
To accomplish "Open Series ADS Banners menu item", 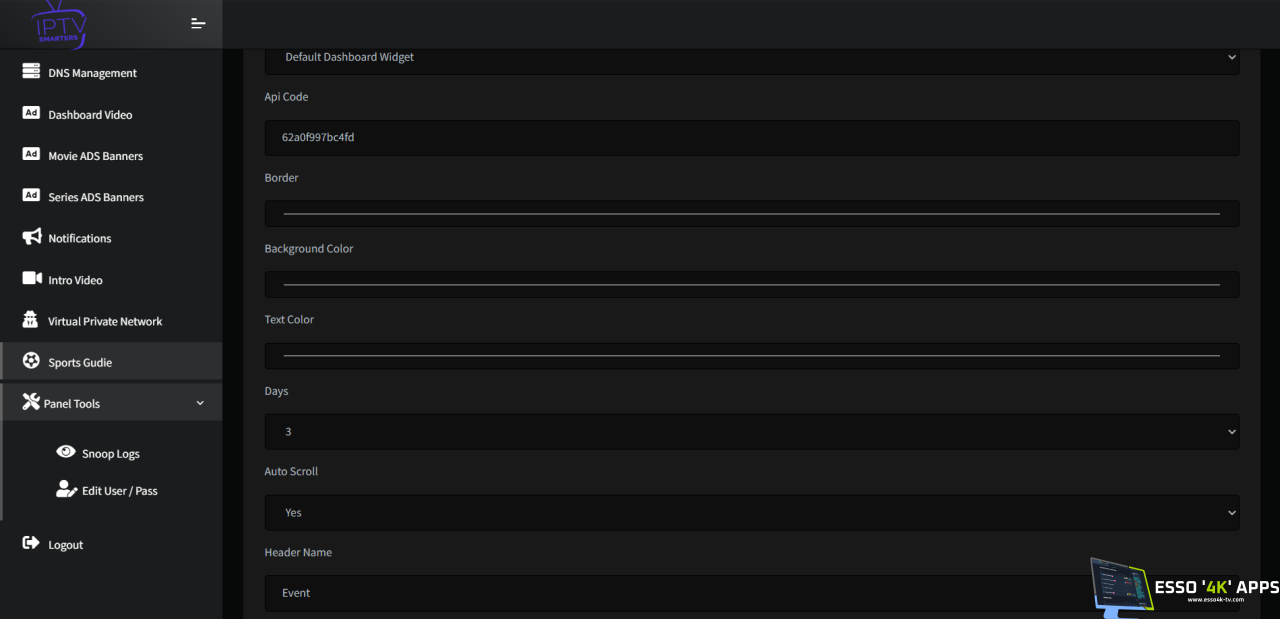I will tap(96, 197).
